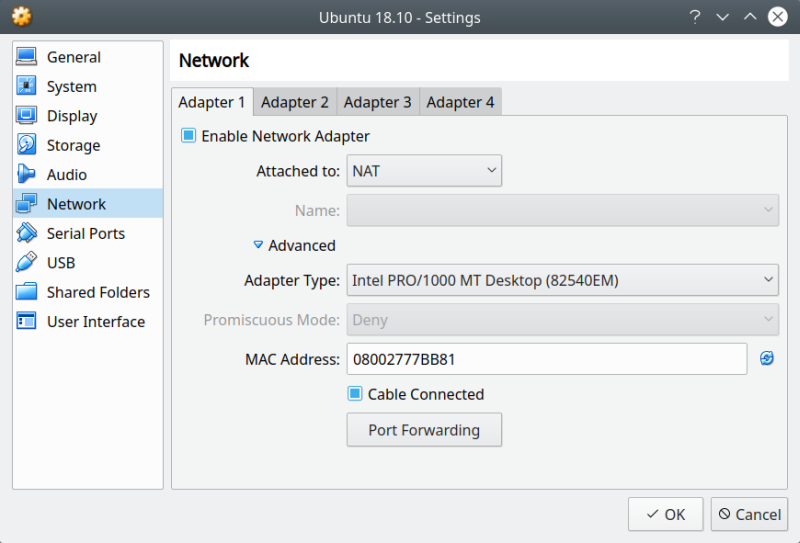The image size is (800, 543).
Task: Click the Shared Folders icon
Action: coord(27,292)
